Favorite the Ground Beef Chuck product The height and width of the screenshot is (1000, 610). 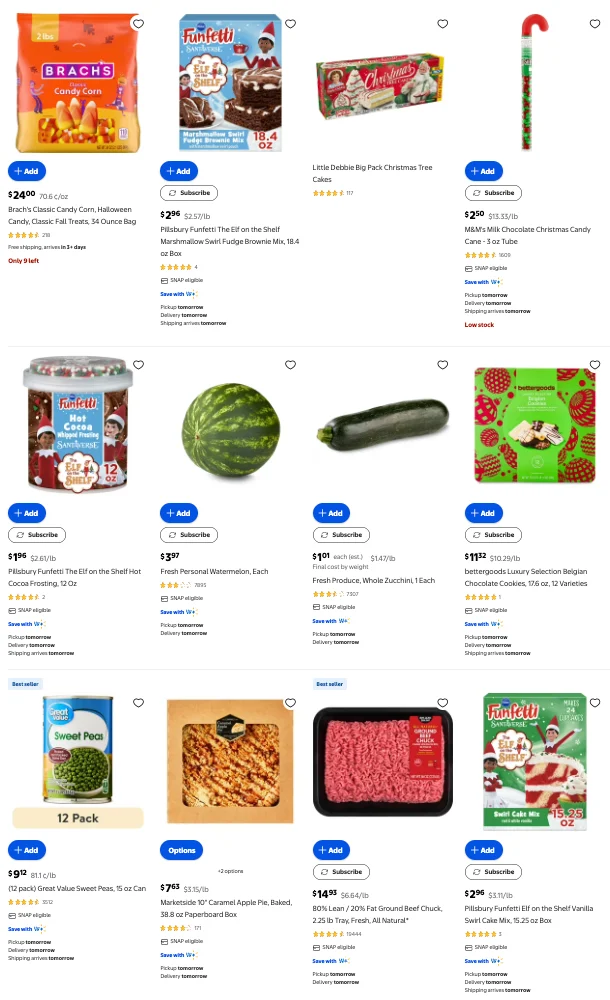click(443, 703)
